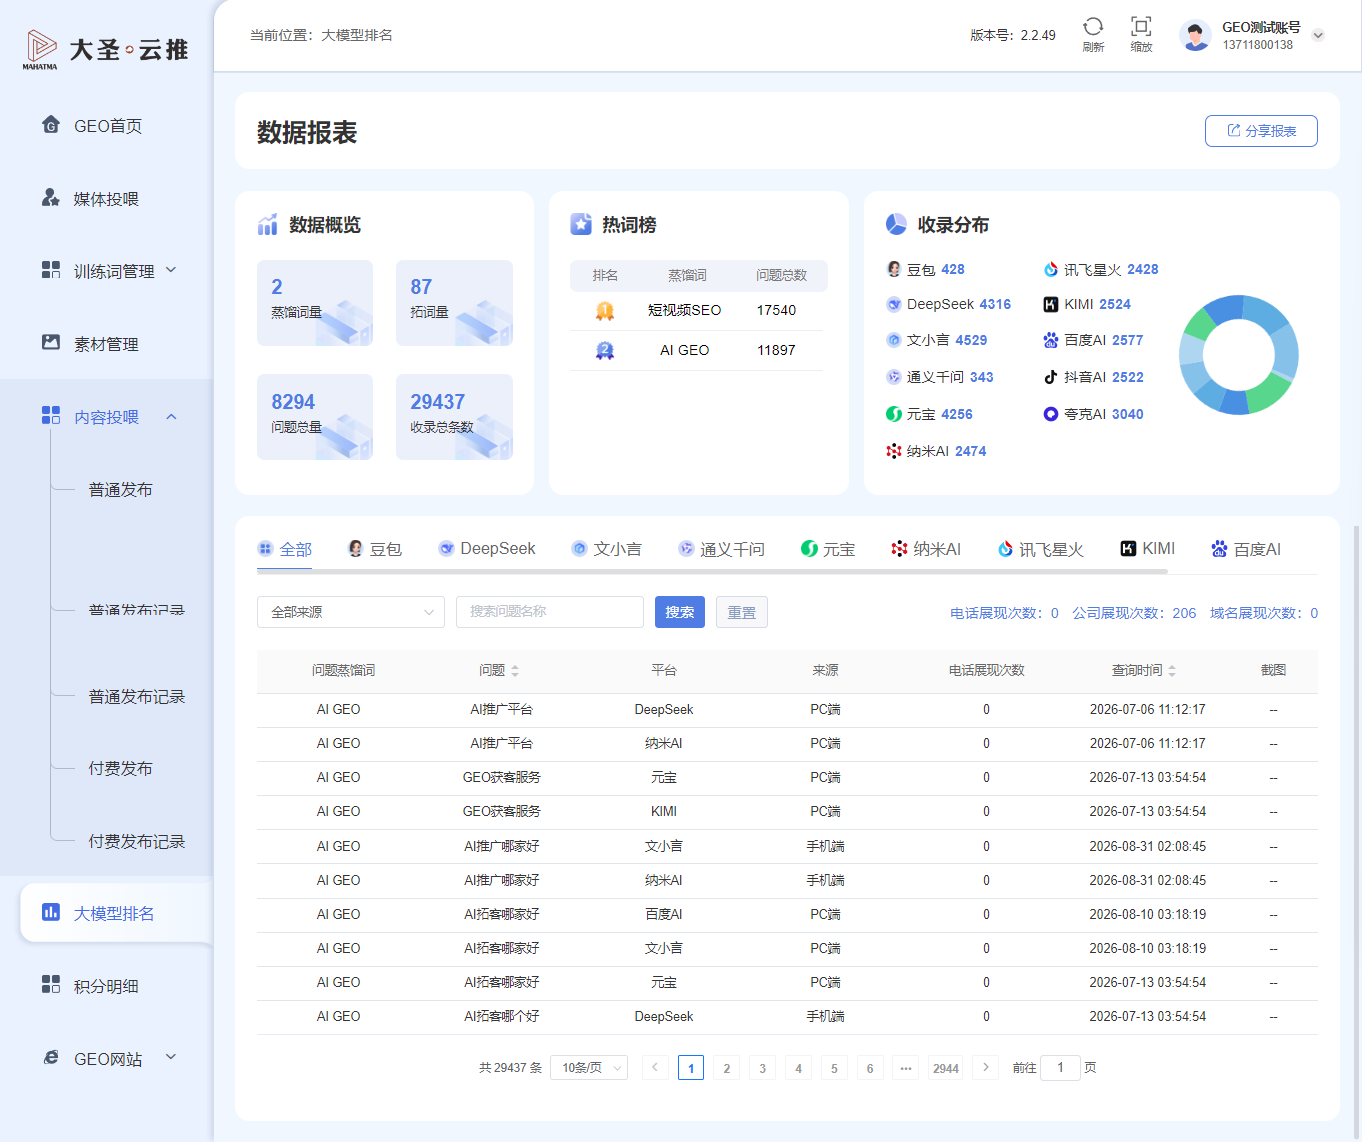Screen dimensions: 1362x1142
Task: Click the tab bar horizontal scrollbar
Action: [x=712, y=571]
